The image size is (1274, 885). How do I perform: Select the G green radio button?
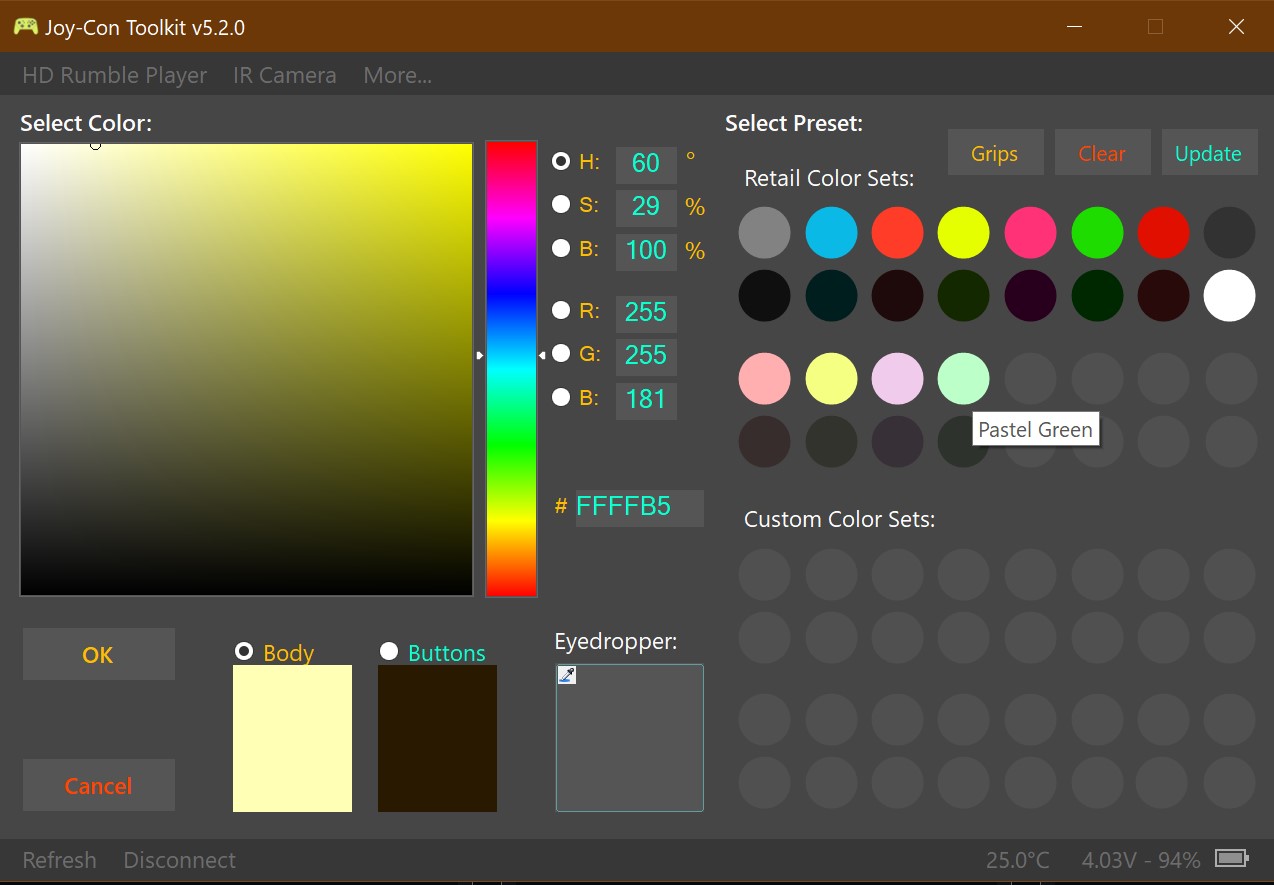[x=561, y=353]
